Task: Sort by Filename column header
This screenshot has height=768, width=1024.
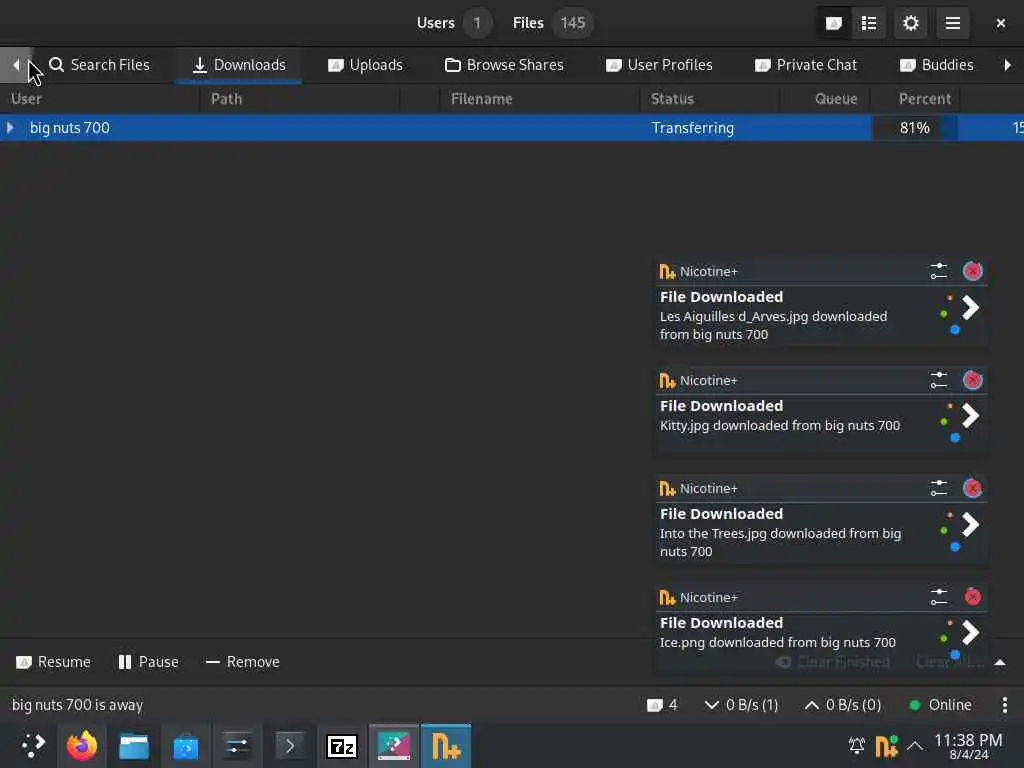Action: (539, 99)
